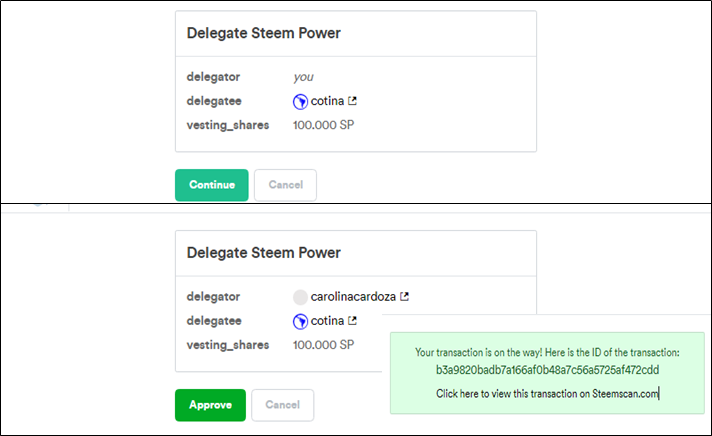The height and width of the screenshot is (436, 712).
Task: Open the carolinacardoza delegator profile name
Action: (x=353, y=297)
